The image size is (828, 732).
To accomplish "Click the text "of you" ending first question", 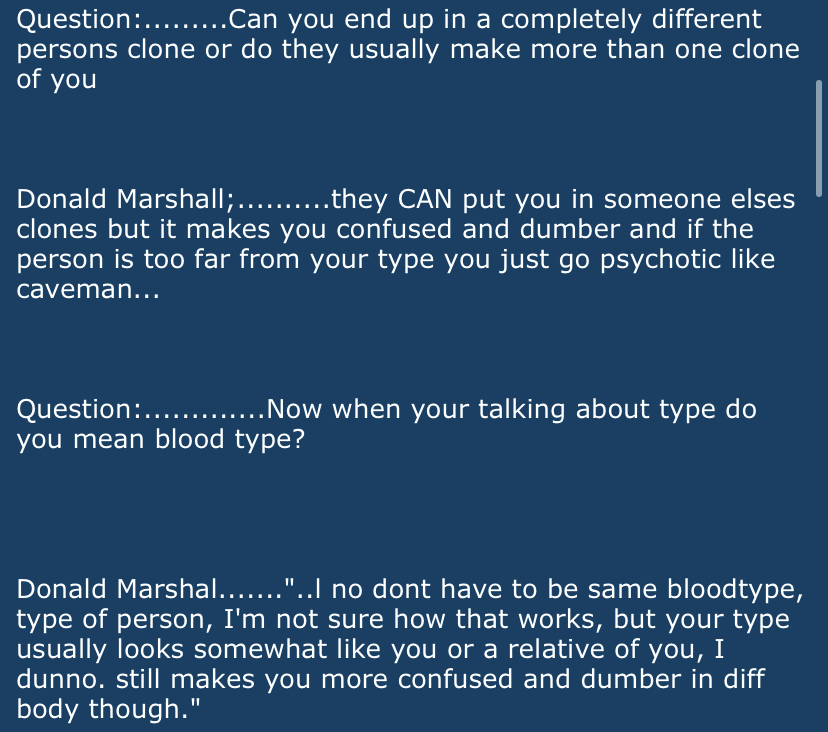I will coord(57,80).
